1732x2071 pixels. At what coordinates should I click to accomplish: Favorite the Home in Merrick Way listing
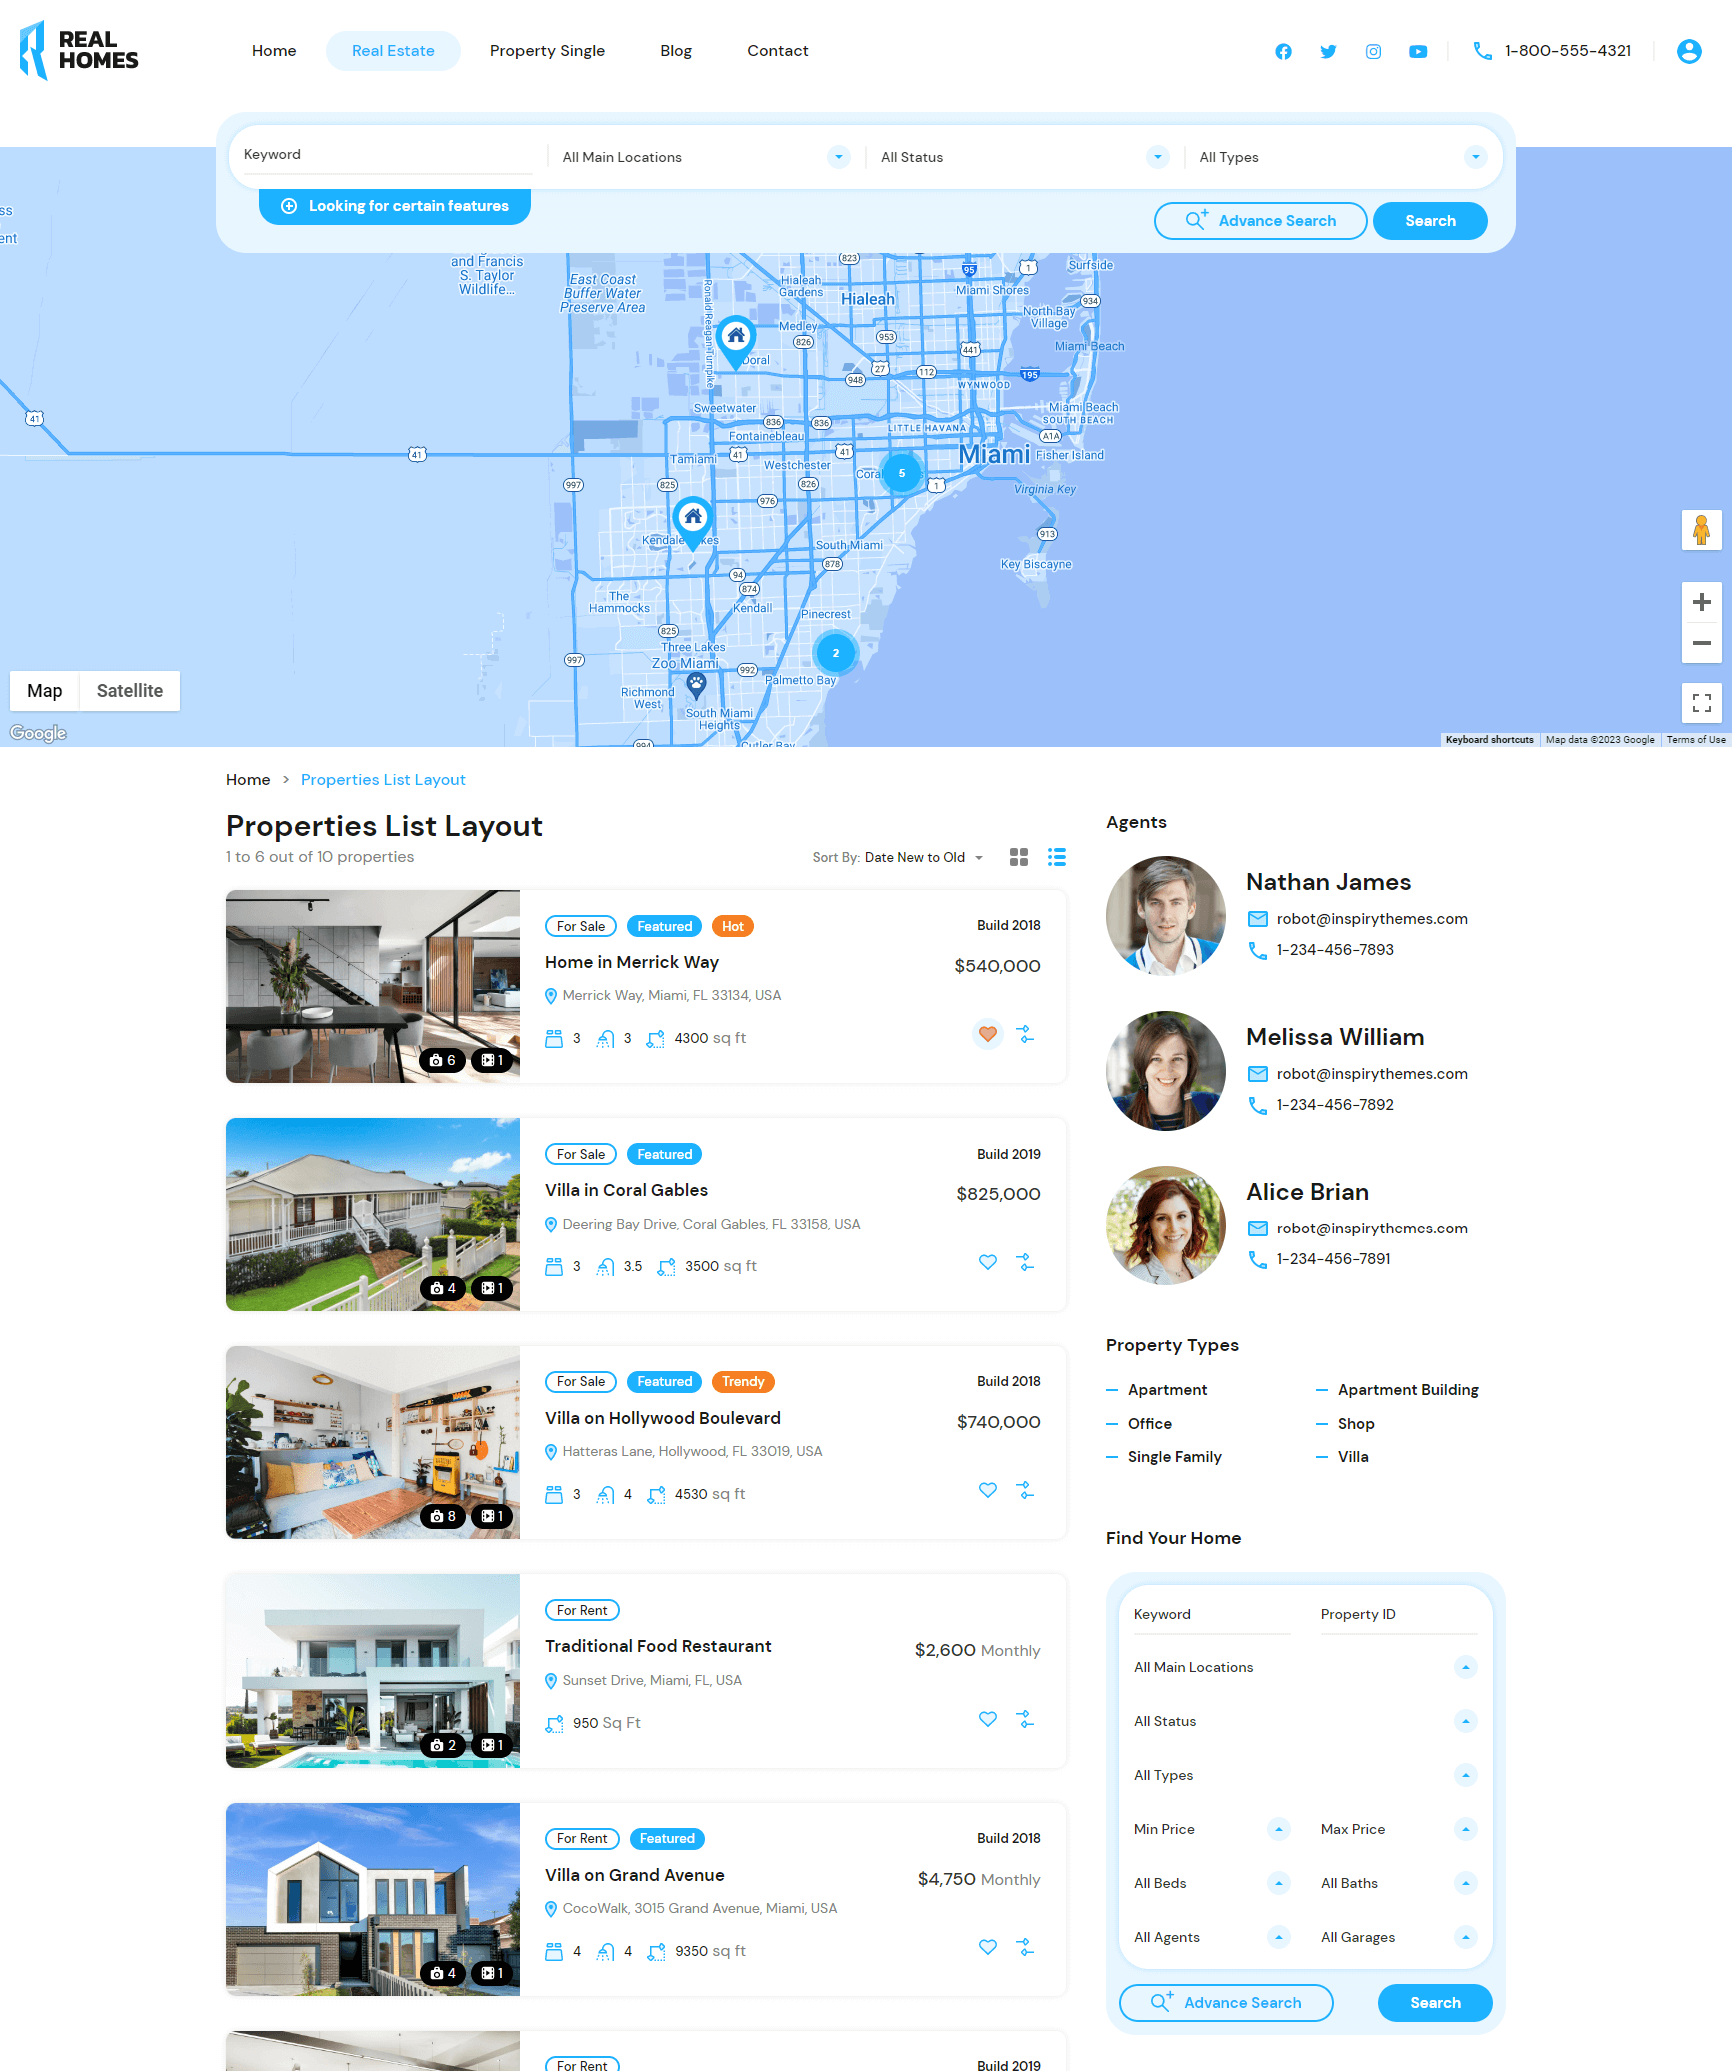[988, 1034]
